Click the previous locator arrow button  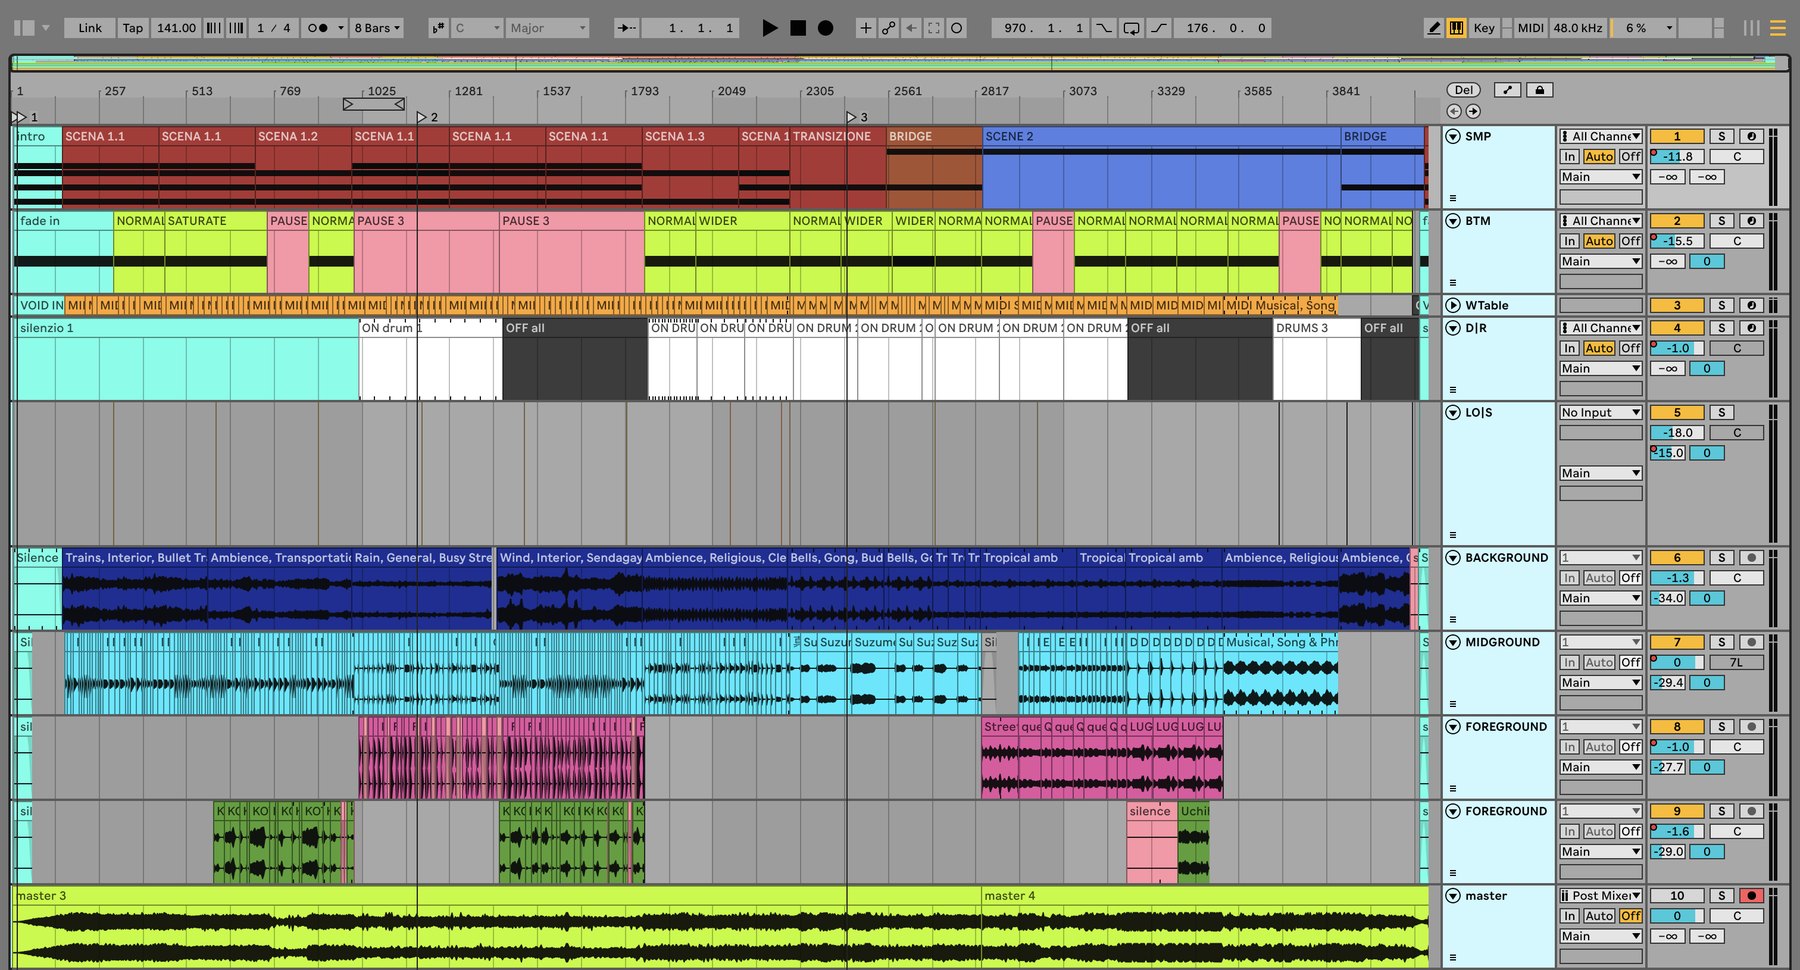pos(1454,111)
